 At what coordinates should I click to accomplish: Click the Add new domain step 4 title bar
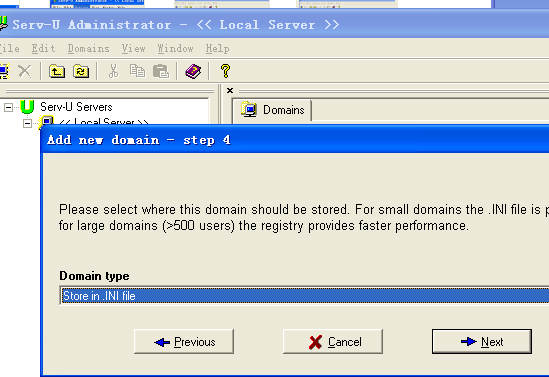tap(295, 140)
